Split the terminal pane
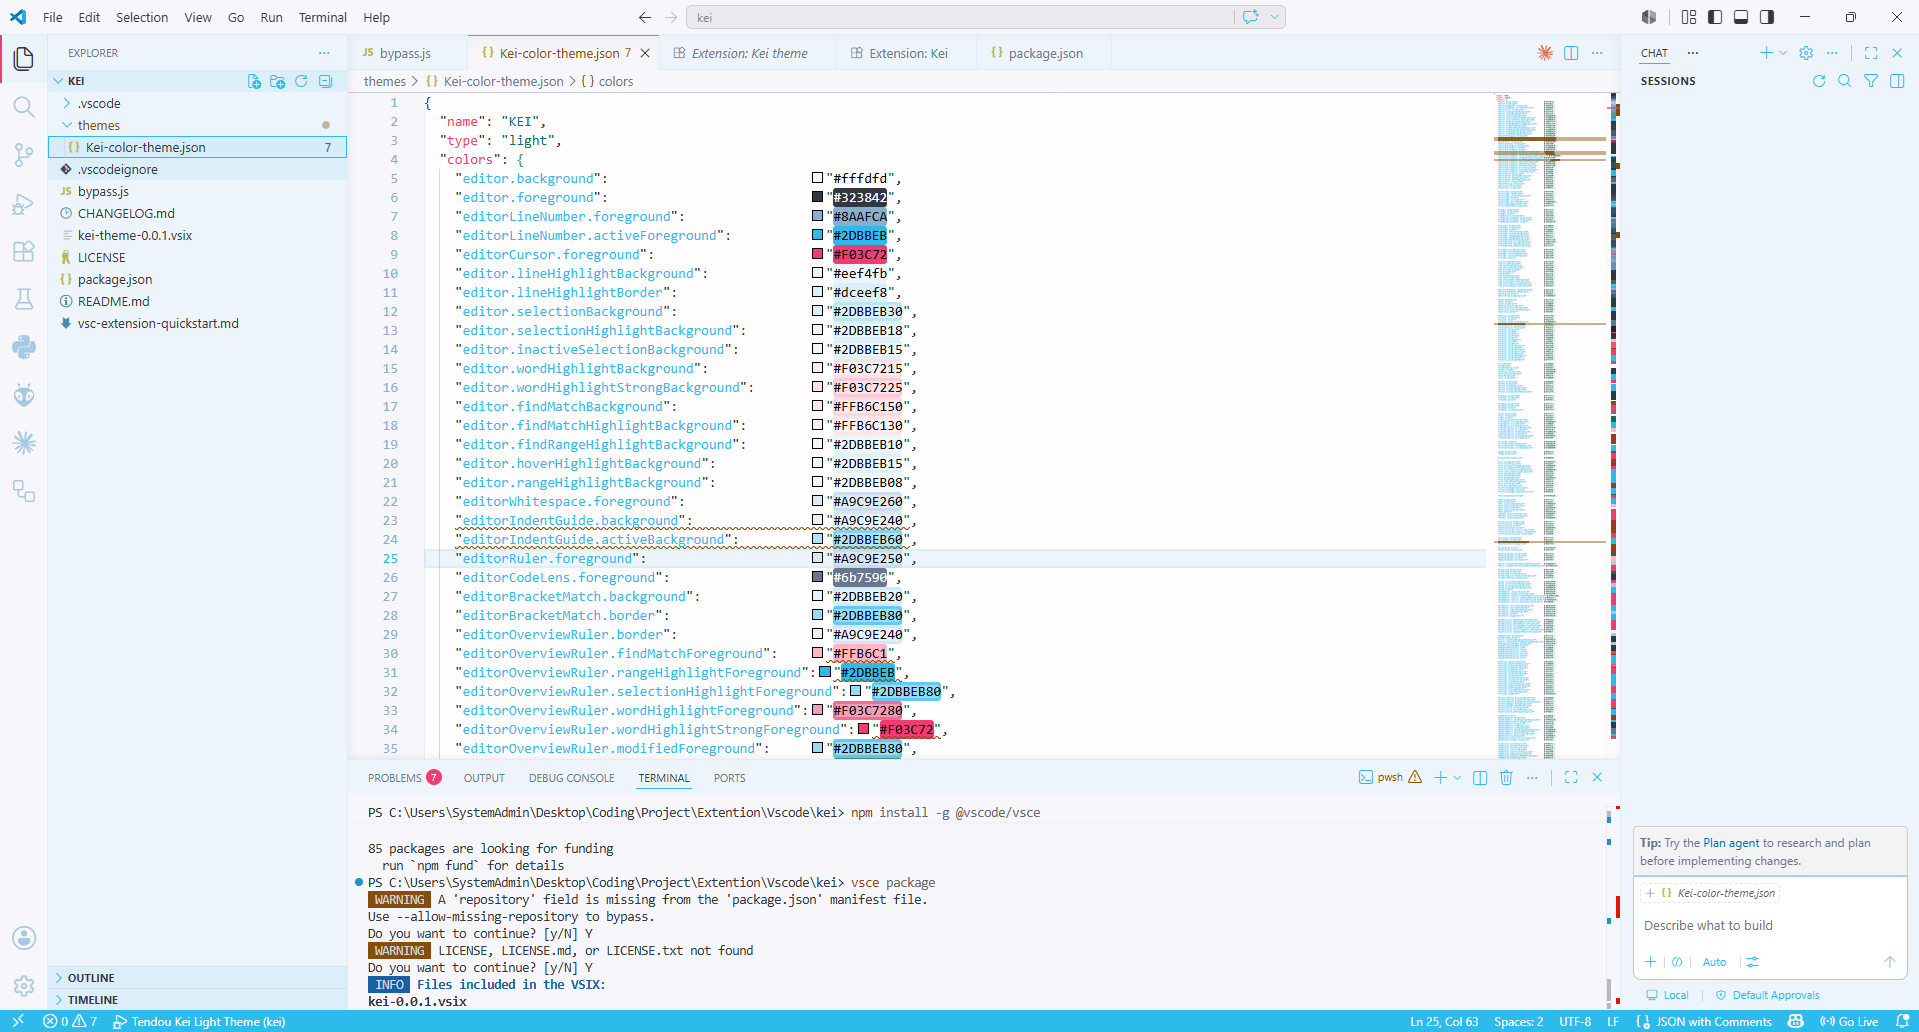Image resolution: width=1919 pixels, height=1032 pixels. (1480, 777)
